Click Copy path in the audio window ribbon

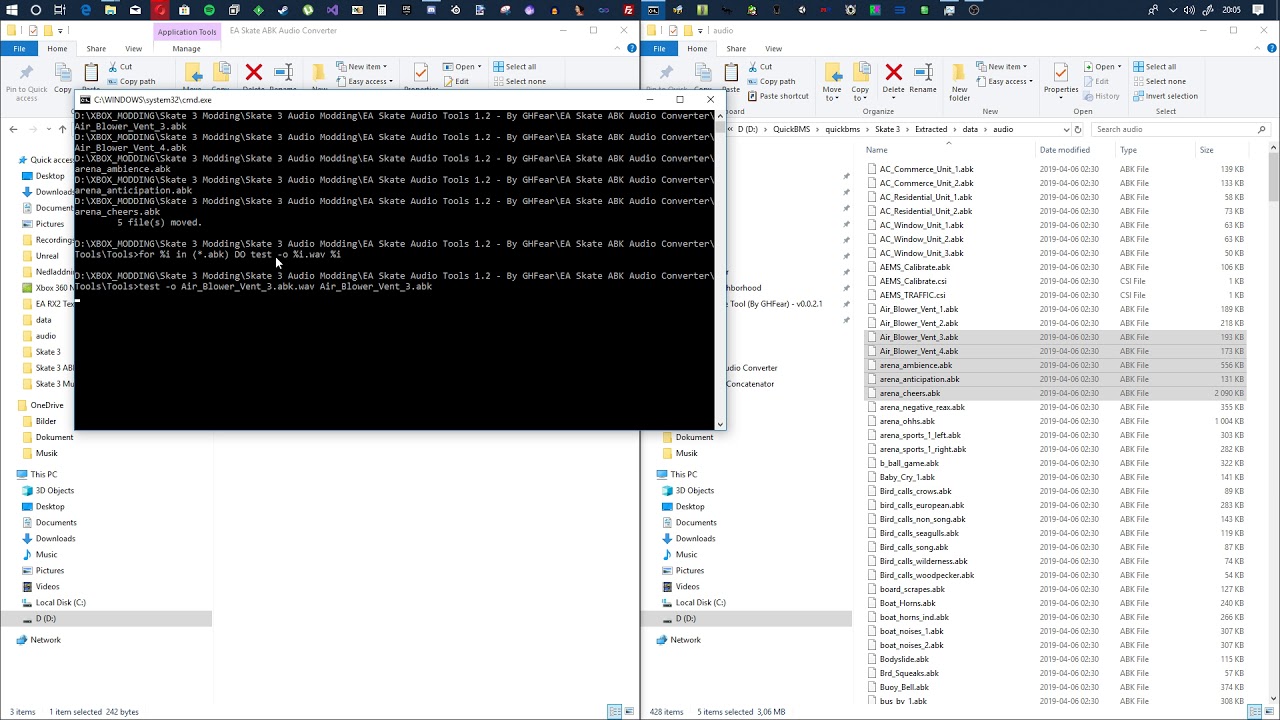[x=770, y=82]
